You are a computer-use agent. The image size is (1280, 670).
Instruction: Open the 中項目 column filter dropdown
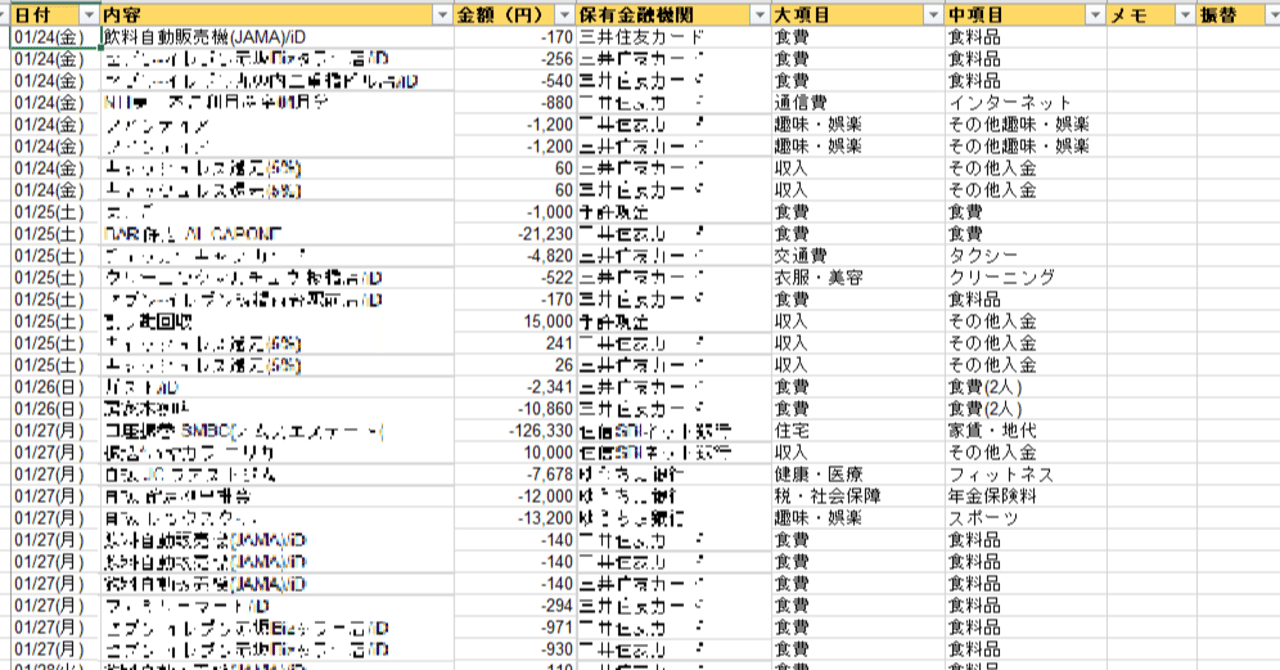tap(1096, 16)
